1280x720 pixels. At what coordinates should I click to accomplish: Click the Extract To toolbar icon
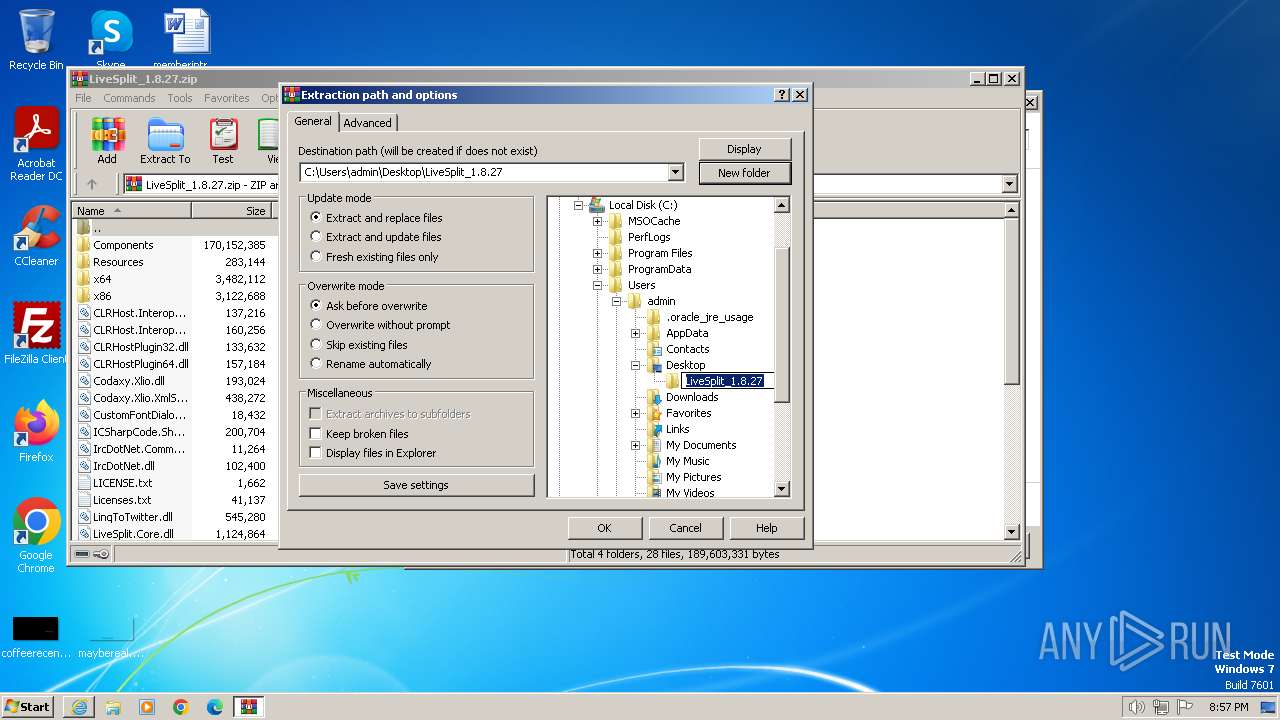point(165,140)
